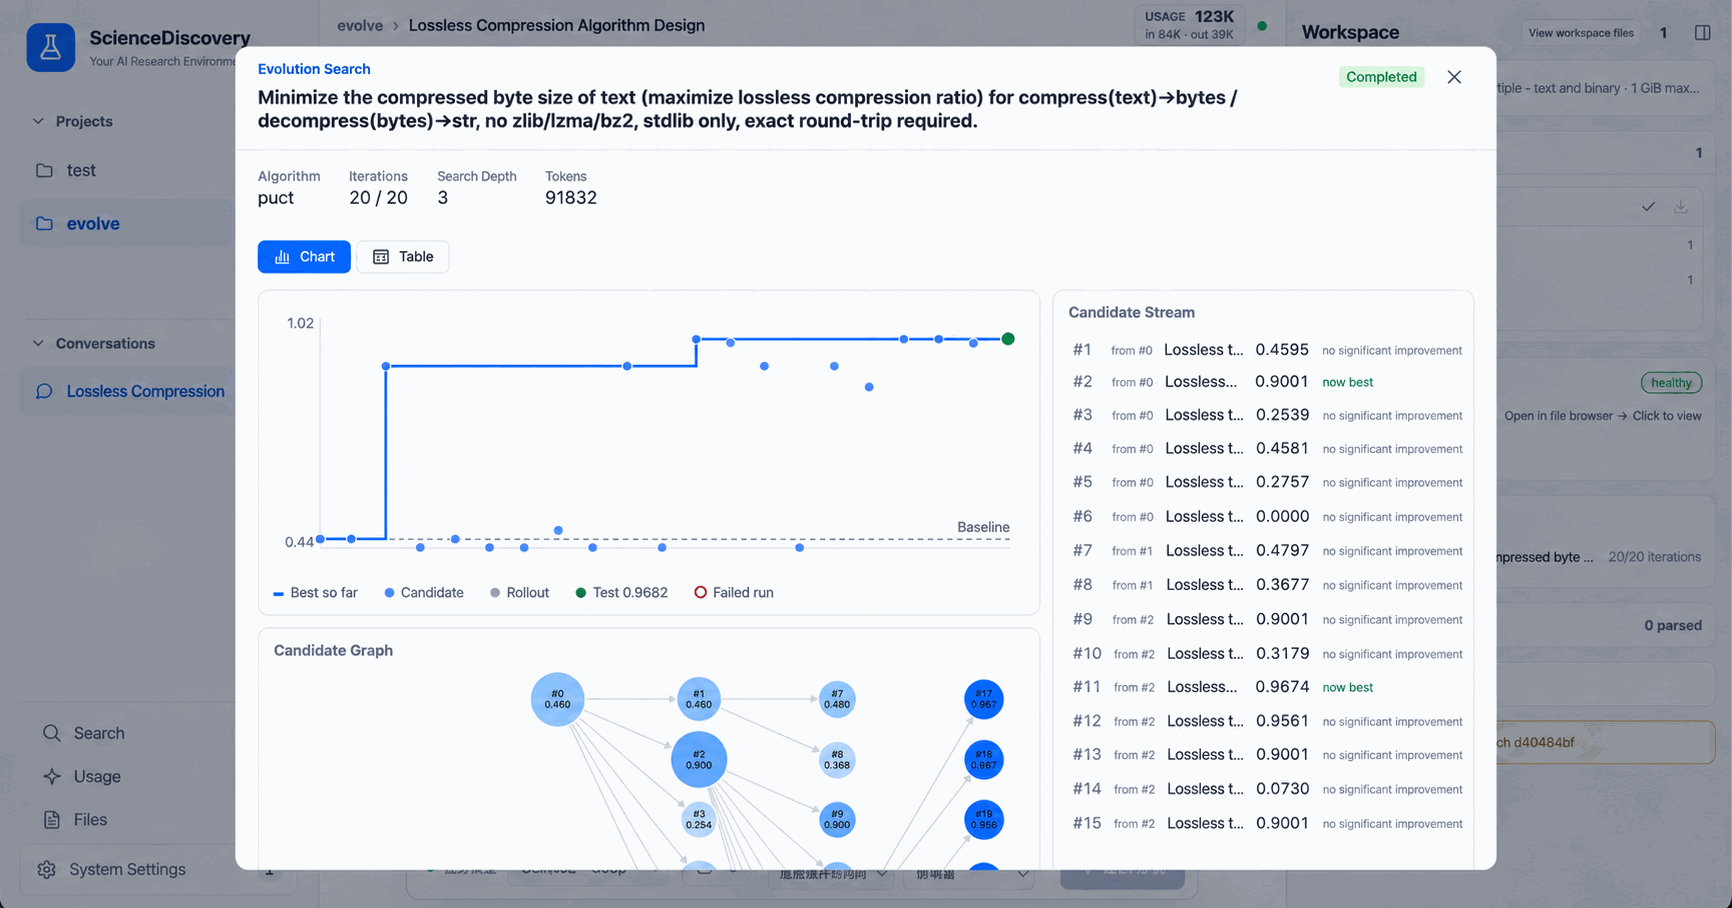
Task: Collapse the Conversations section chevron
Action: [38, 343]
